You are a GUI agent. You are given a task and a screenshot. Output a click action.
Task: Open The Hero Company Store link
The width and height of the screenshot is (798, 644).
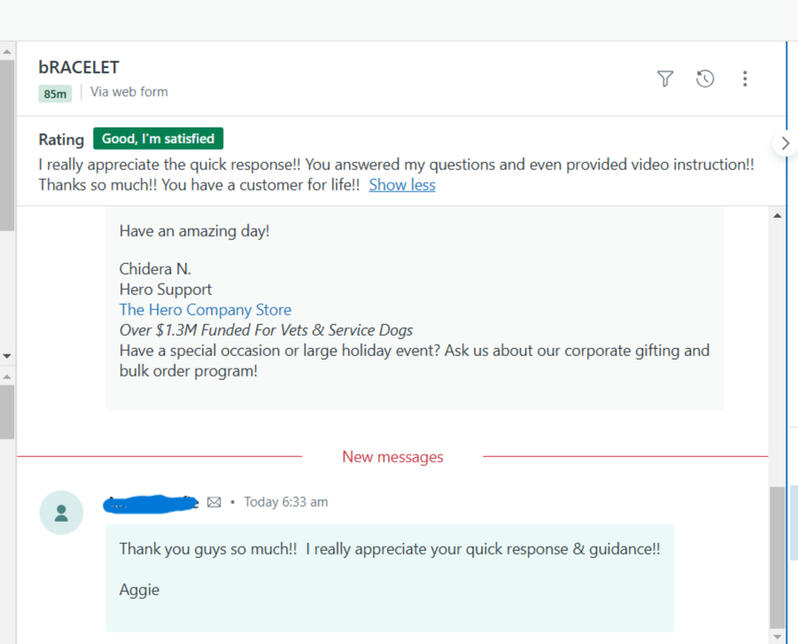[205, 310]
